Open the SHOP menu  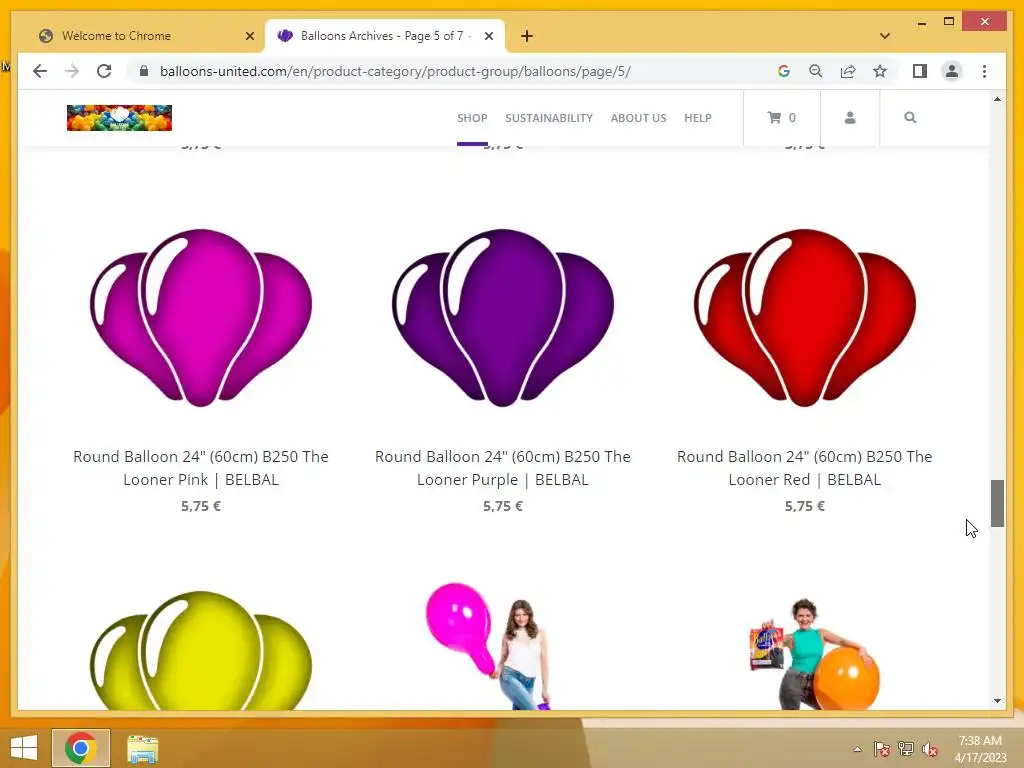click(x=472, y=118)
